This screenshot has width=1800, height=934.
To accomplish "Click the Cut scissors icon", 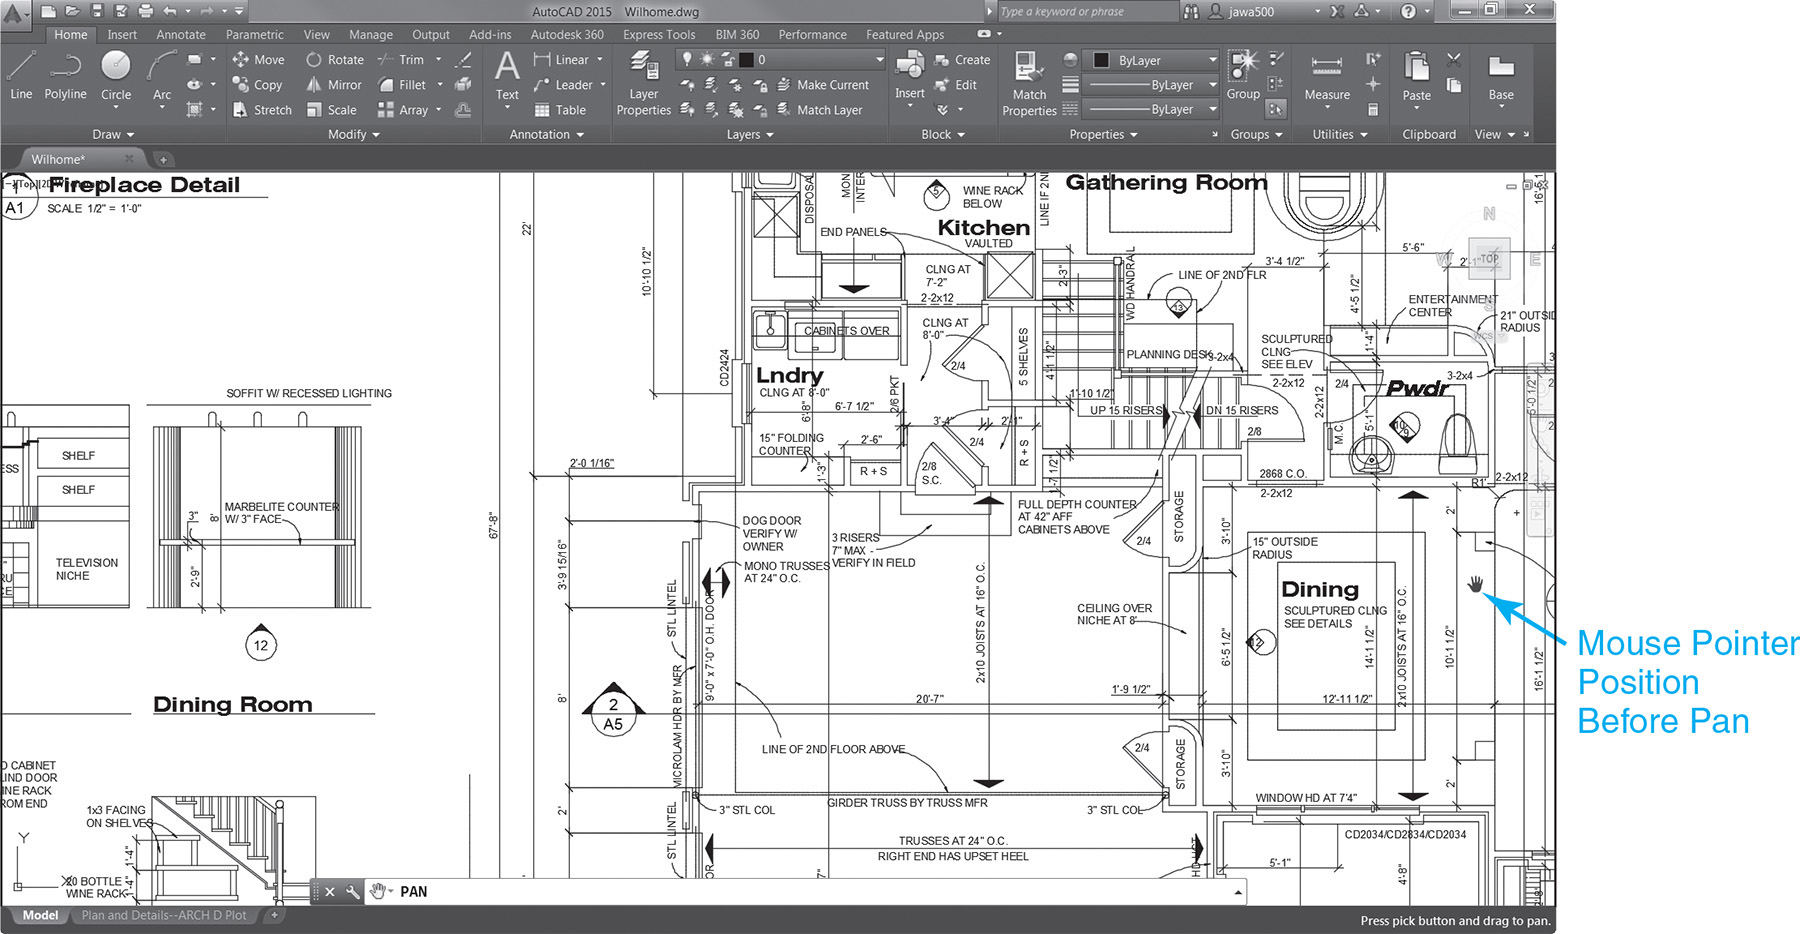I will coord(1454,60).
